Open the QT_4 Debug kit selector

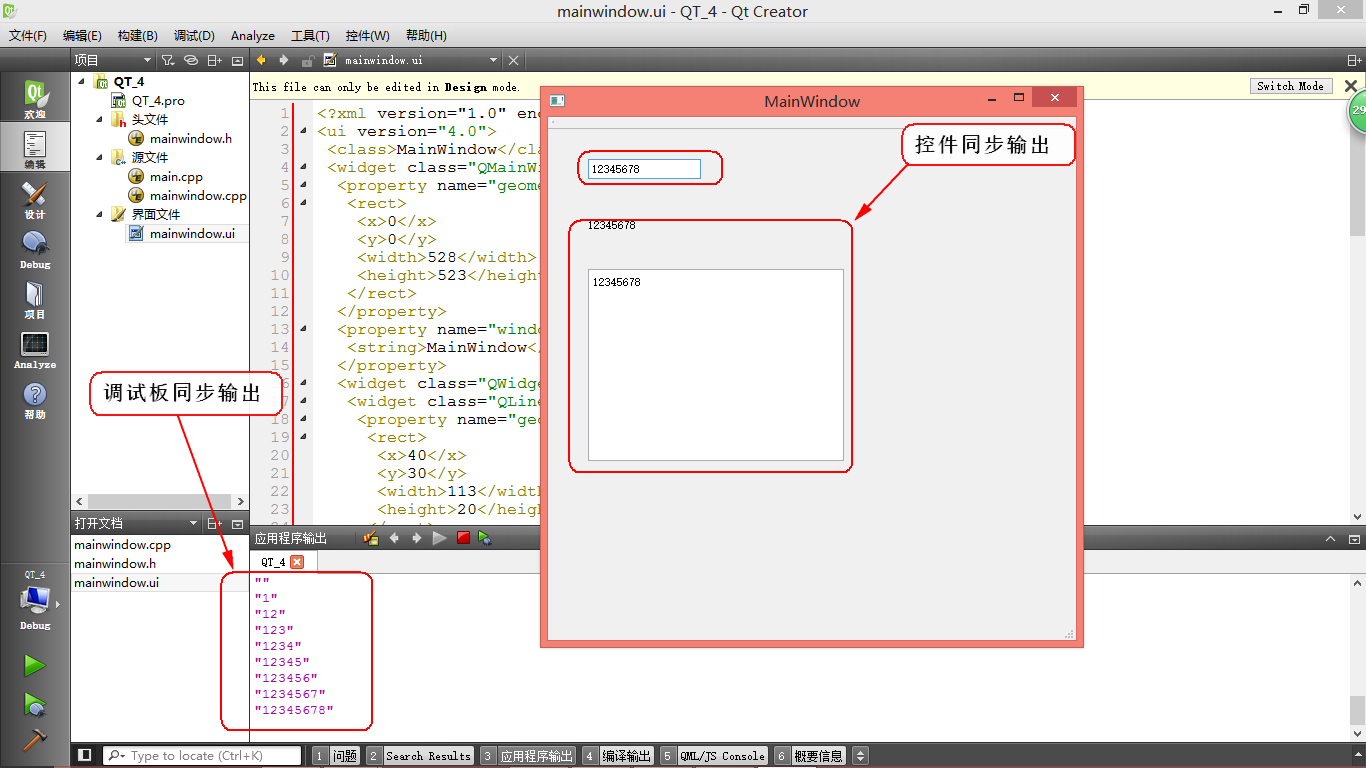pos(35,601)
